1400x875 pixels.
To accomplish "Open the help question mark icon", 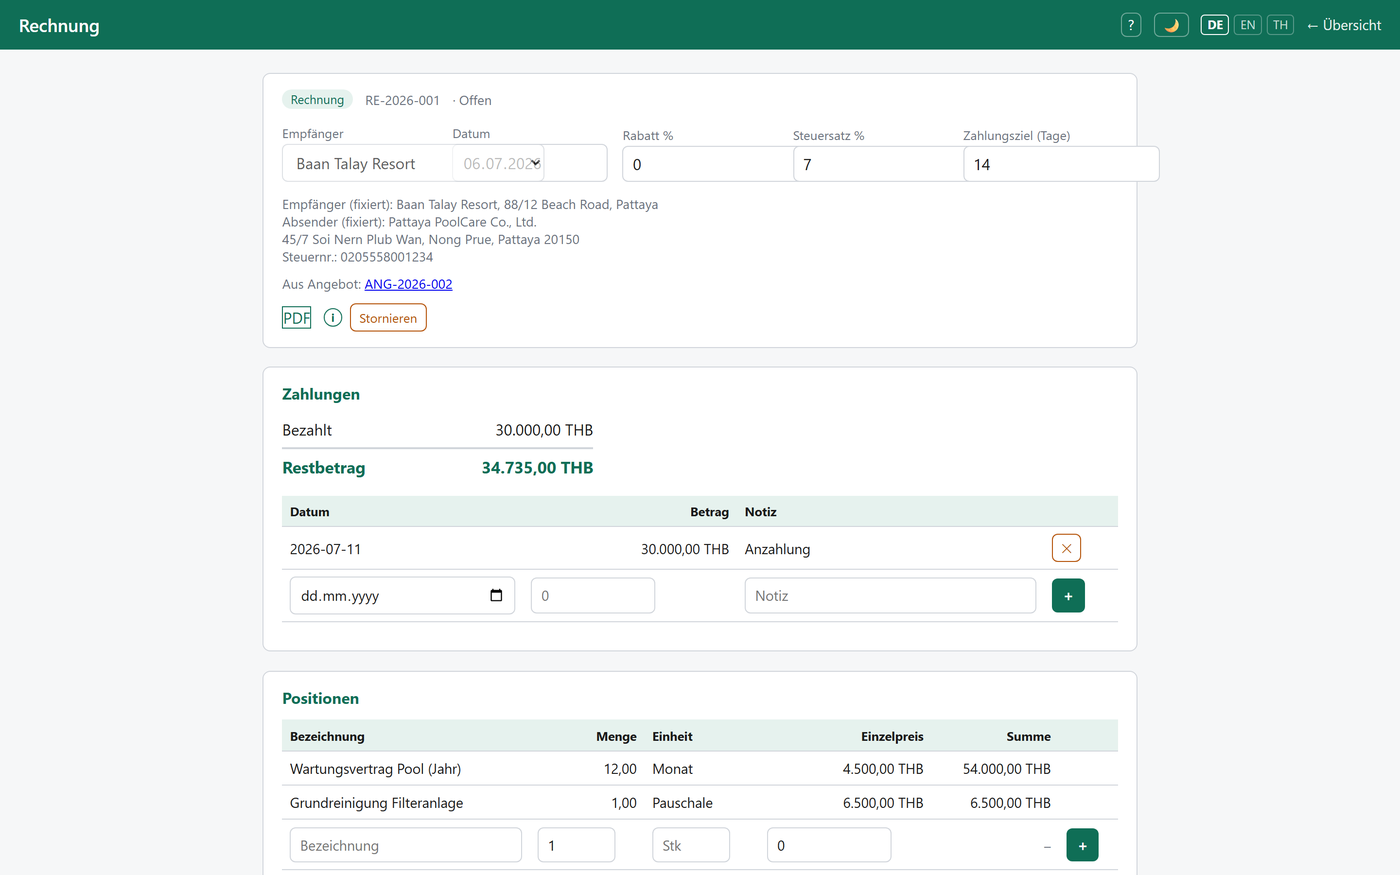I will tap(1131, 25).
